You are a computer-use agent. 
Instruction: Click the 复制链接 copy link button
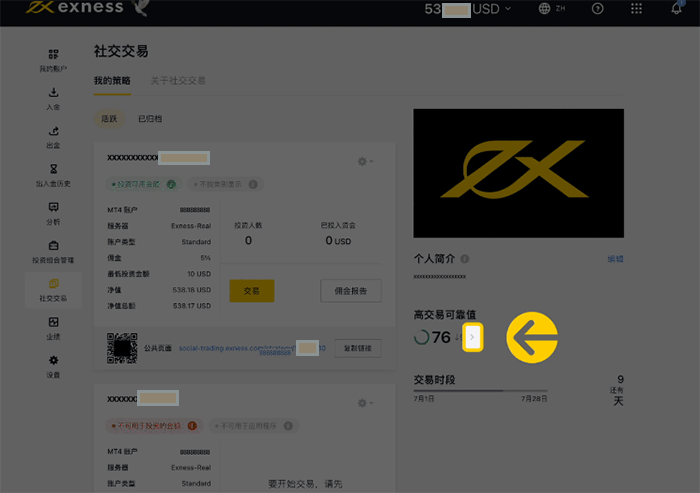pyautogui.click(x=357, y=348)
